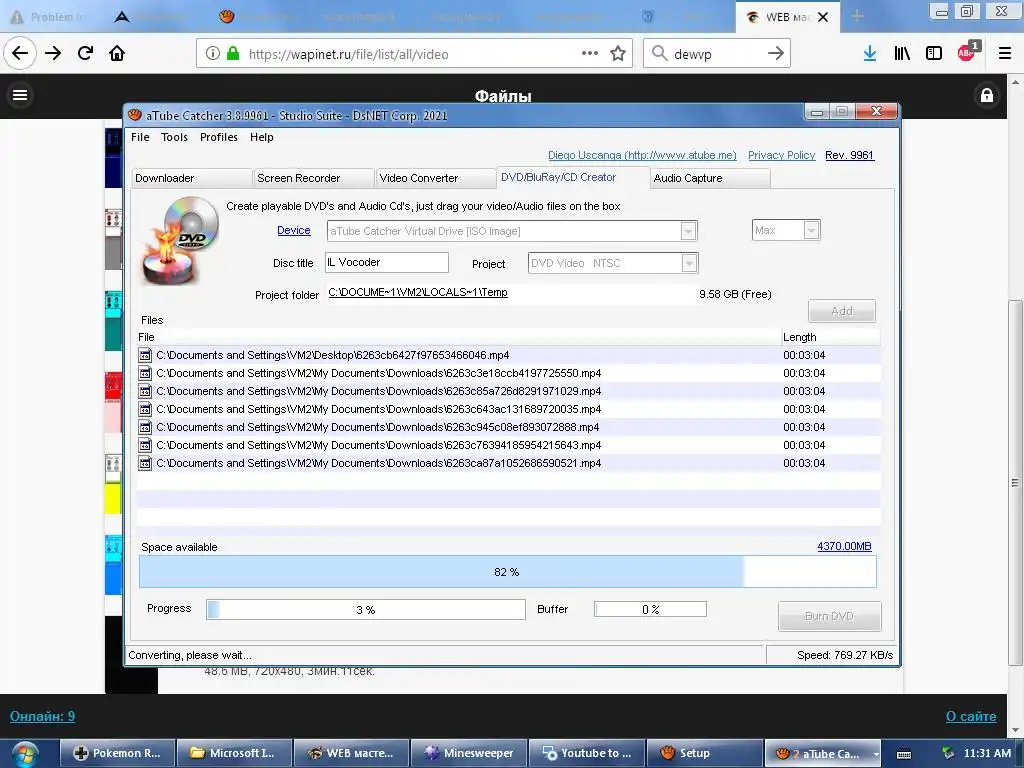
Task: Open the Help menu
Action: tap(261, 137)
